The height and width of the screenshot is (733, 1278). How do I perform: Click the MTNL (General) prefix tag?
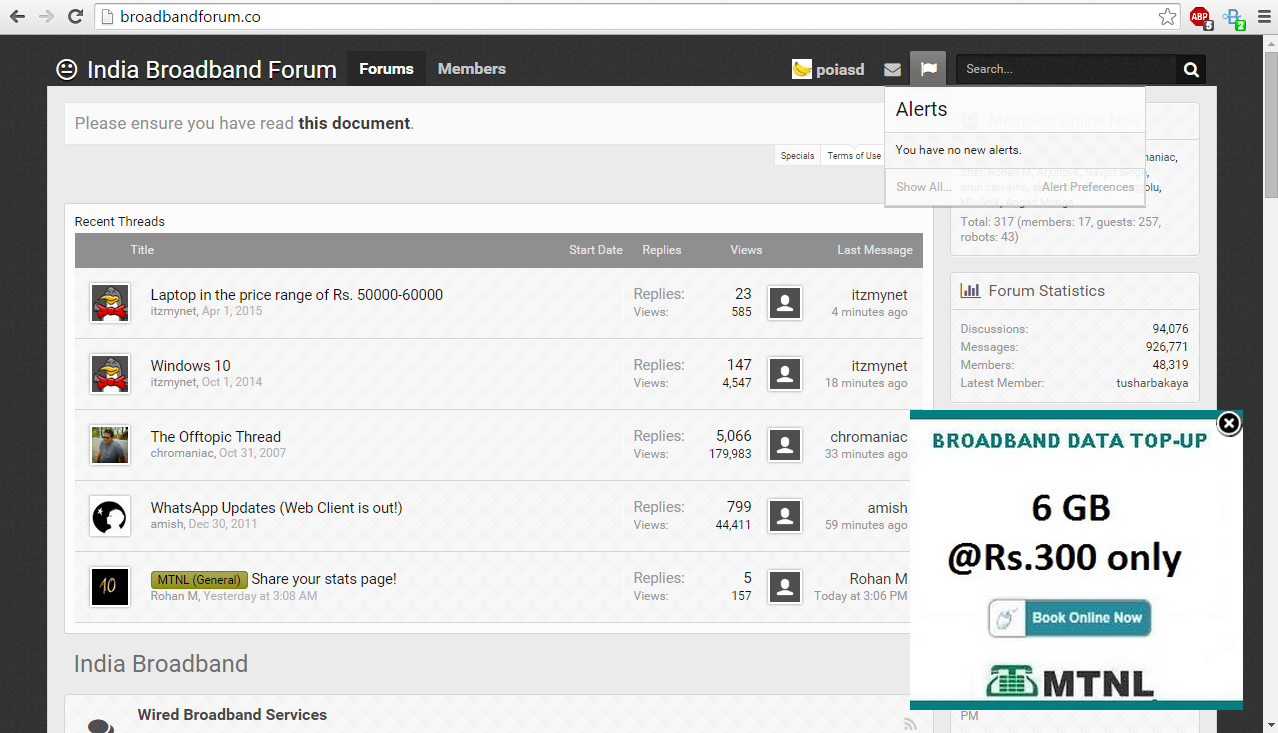[199, 579]
